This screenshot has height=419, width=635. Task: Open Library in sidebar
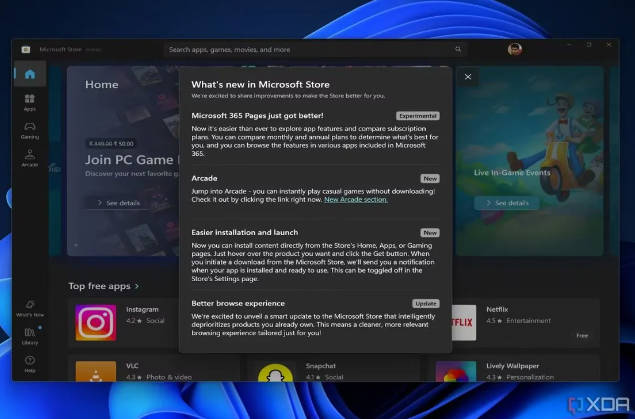(x=30, y=336)
